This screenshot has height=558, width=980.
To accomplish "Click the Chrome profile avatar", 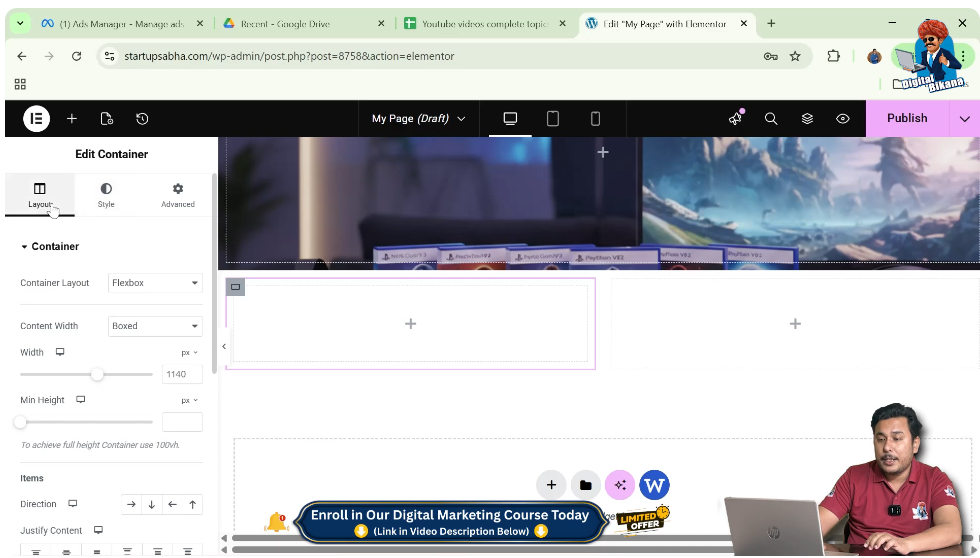I will pos(874,57).
